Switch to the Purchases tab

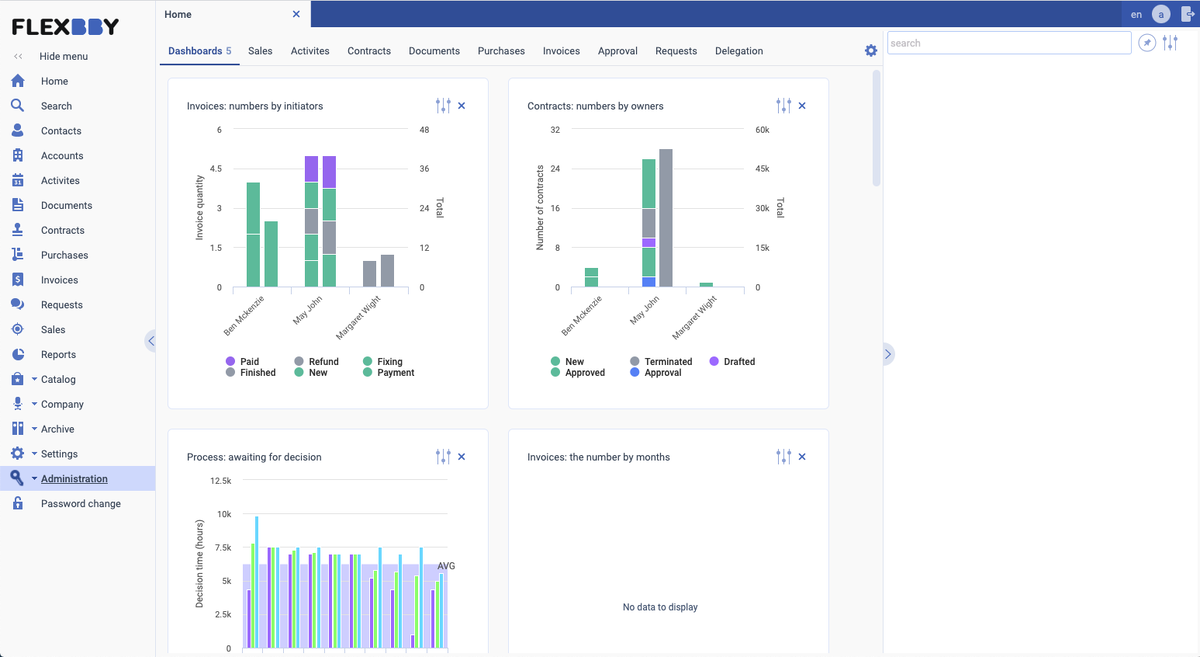[501, 51]
